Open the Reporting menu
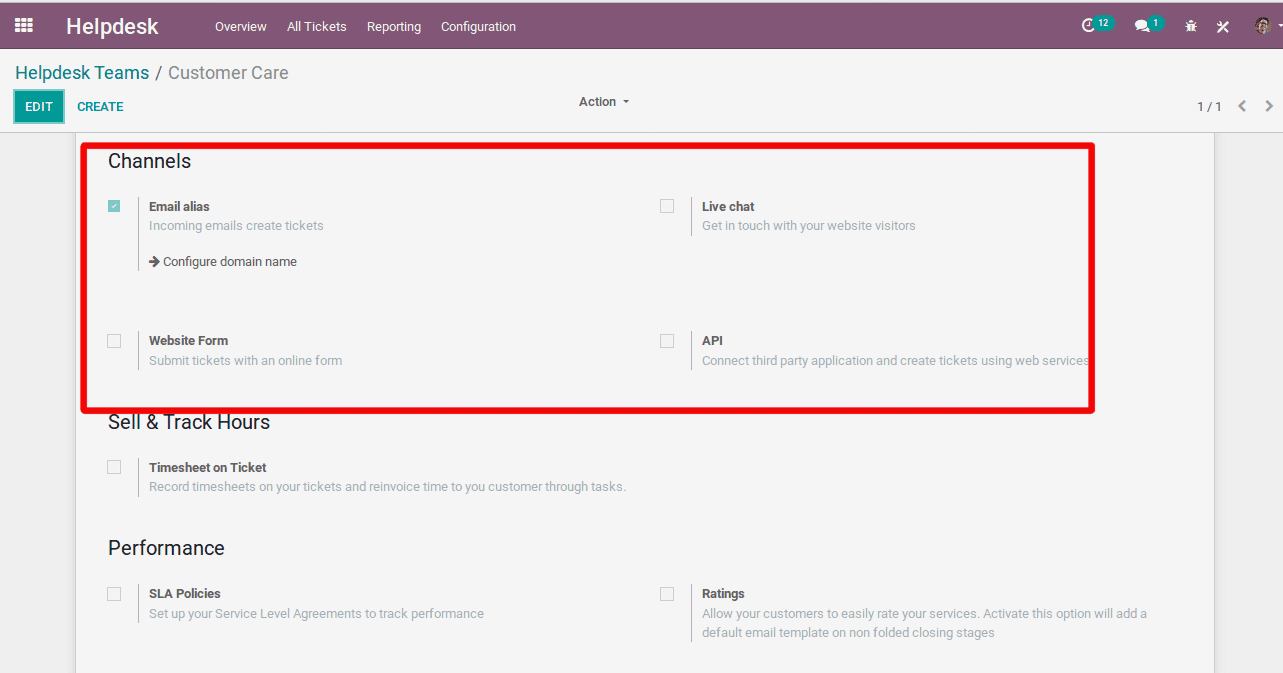Image resolution: width=1283 pixels, height=673 pixels. [x=394, y=27]
